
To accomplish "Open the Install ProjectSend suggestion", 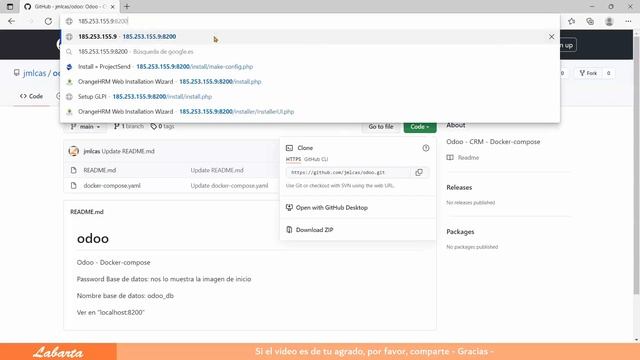I will [310, 67].
